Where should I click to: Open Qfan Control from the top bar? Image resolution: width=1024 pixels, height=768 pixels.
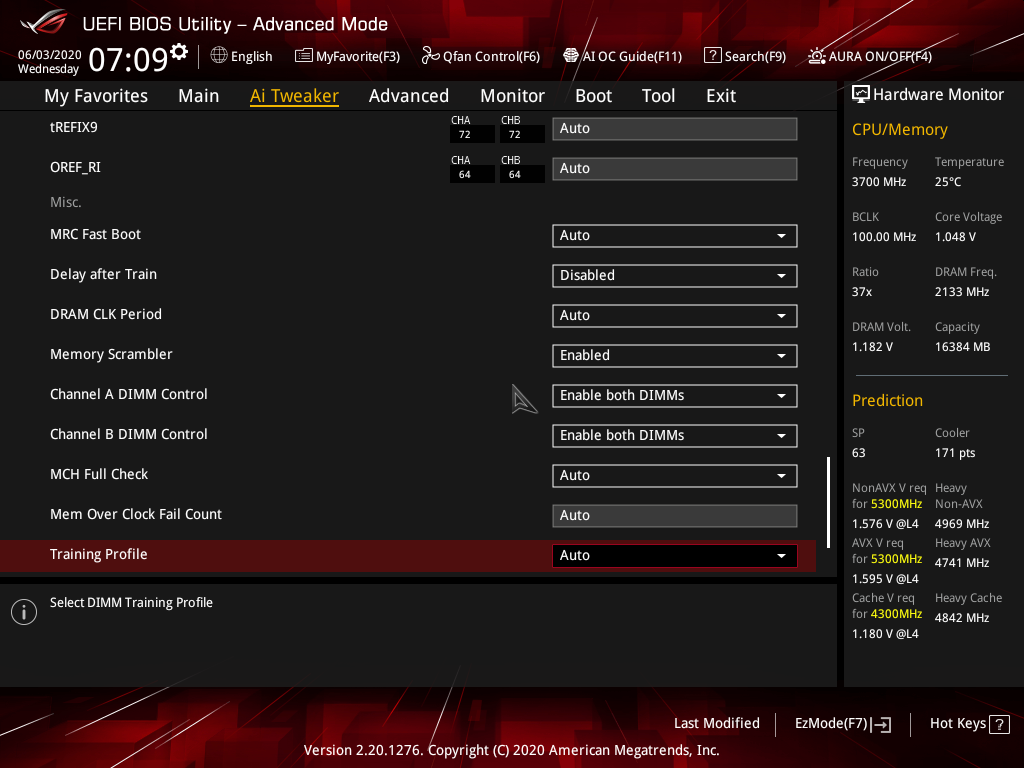480,56
